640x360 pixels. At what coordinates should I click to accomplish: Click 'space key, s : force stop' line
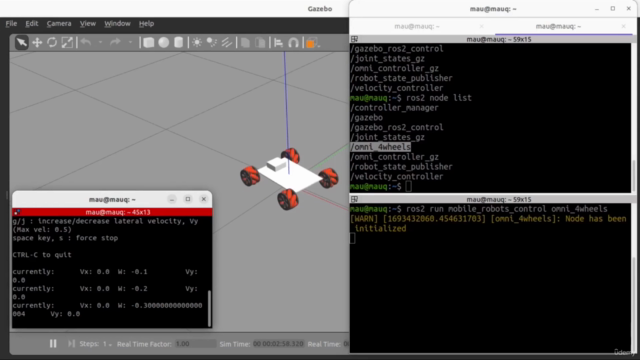coord(65,238)
